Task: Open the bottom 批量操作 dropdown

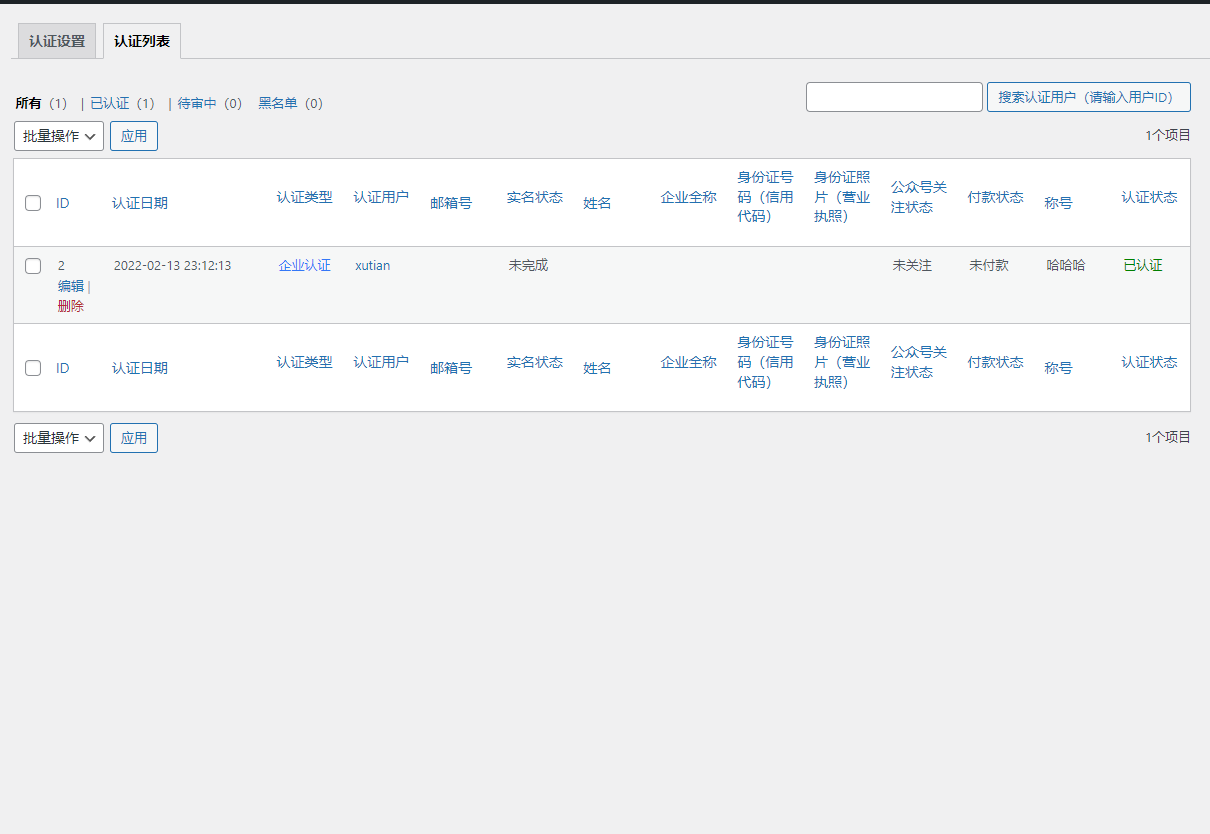Action: point(59,438)
